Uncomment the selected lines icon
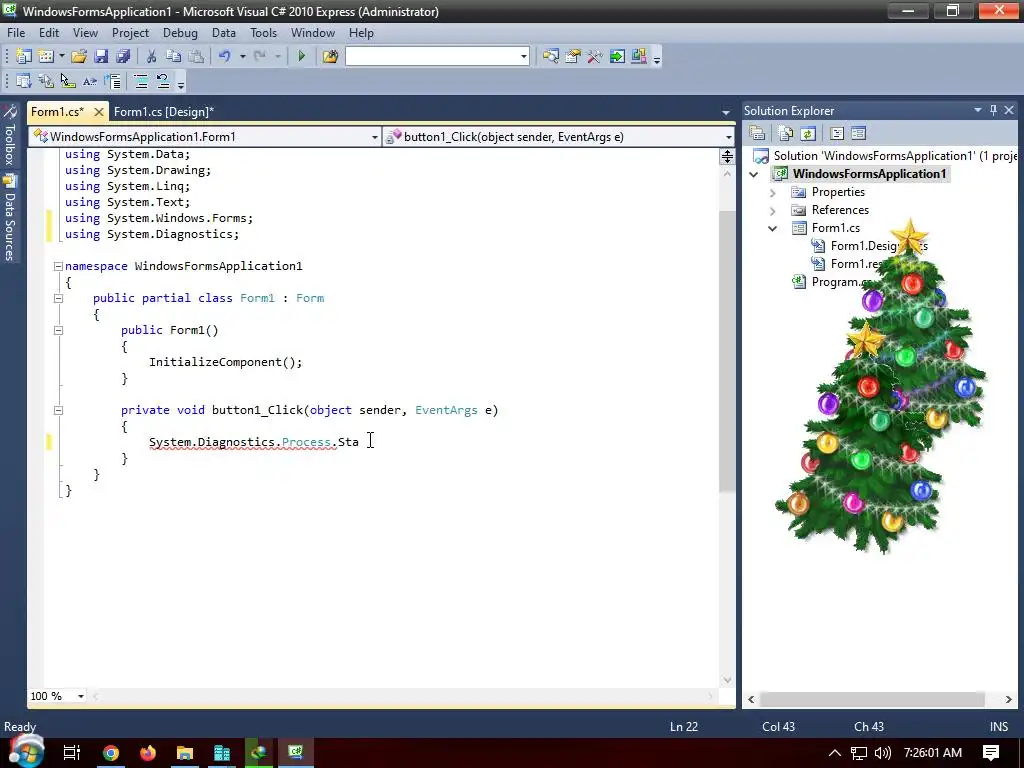The width and height of the screenshot is (1024, 768). pos(163,81)
